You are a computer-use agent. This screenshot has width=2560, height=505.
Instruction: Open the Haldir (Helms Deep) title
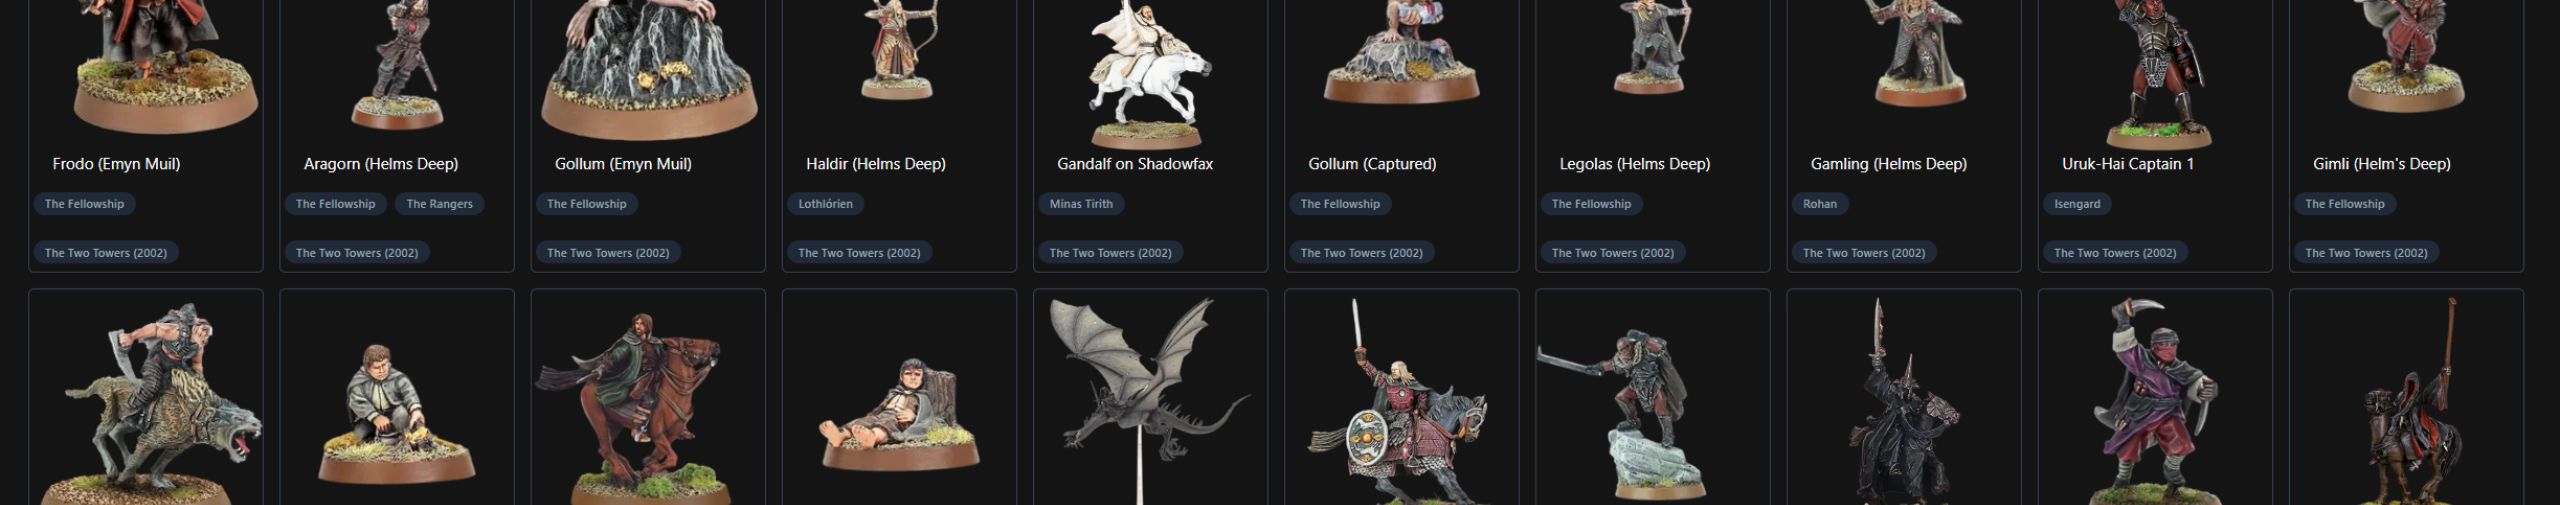875,164
